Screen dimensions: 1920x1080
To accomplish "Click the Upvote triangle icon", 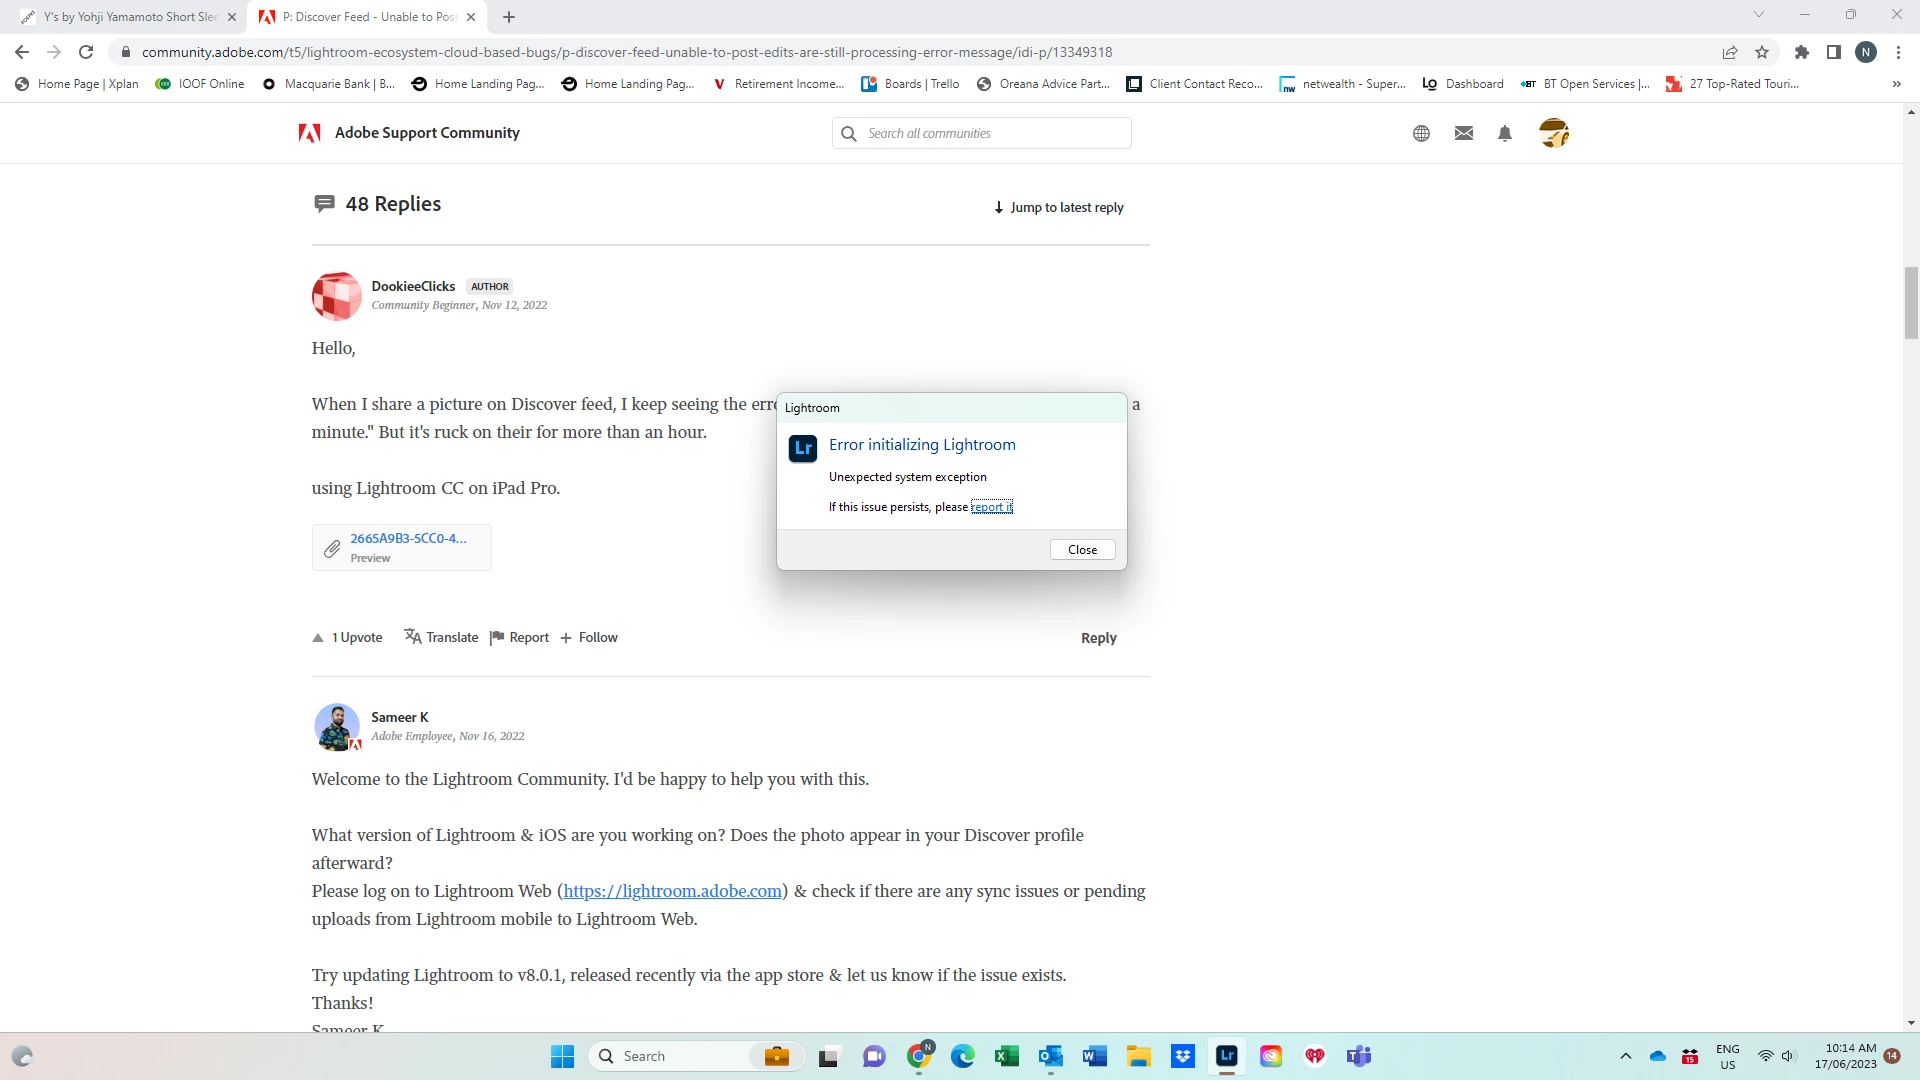I will pyautogui.click(x=318, y=638).
